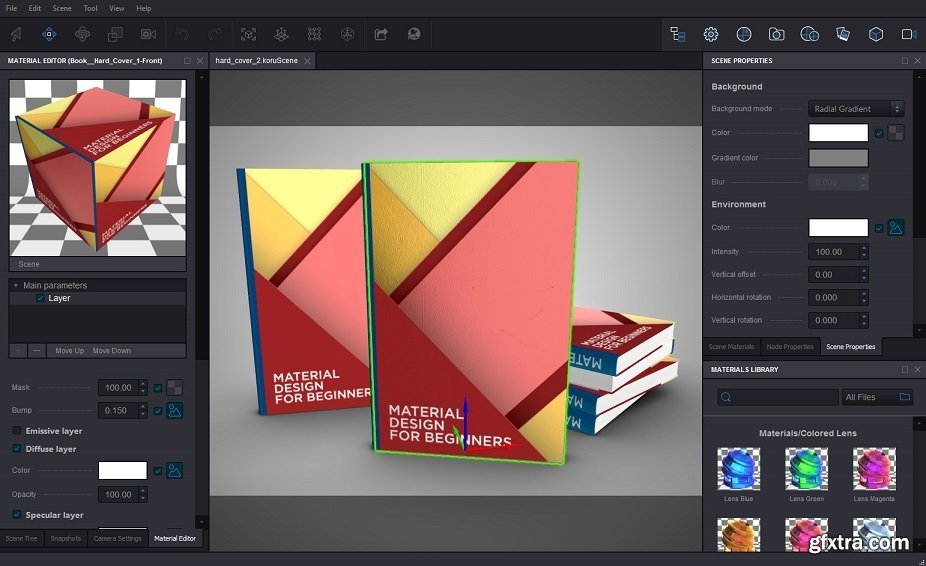Click the Move Up button
Image resolution: width=926 pixels, height=566 pixels.
coord(69,351)
